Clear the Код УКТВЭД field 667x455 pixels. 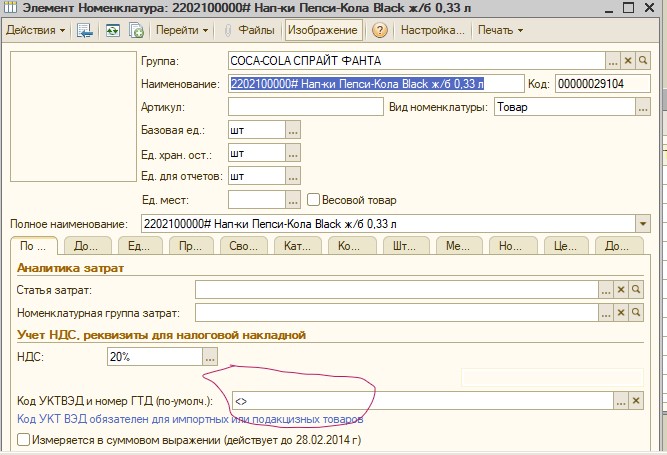coord(636,401)
